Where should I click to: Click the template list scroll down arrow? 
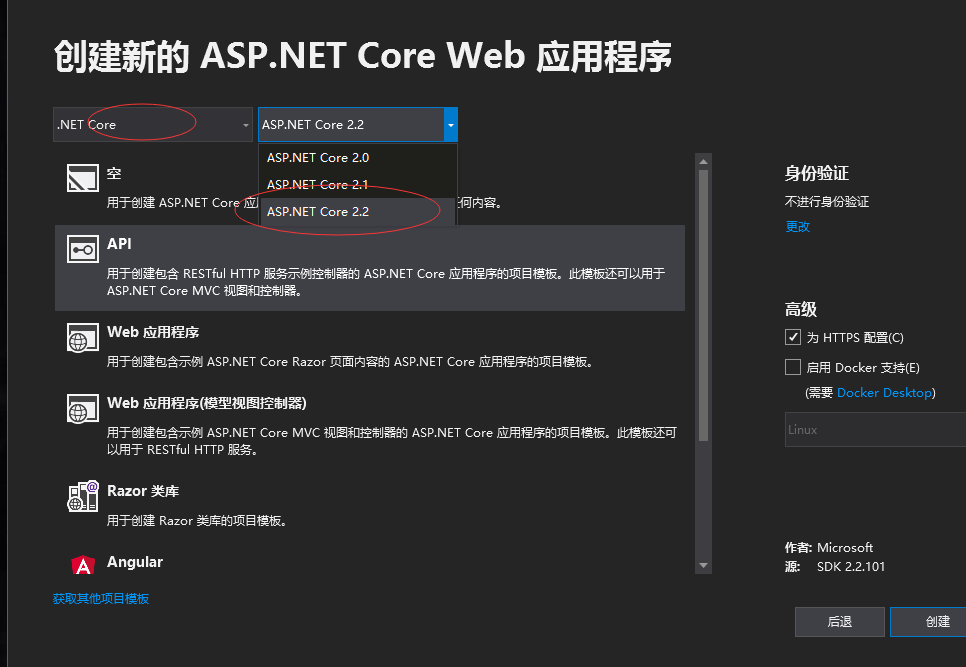(x=703, y=565)
